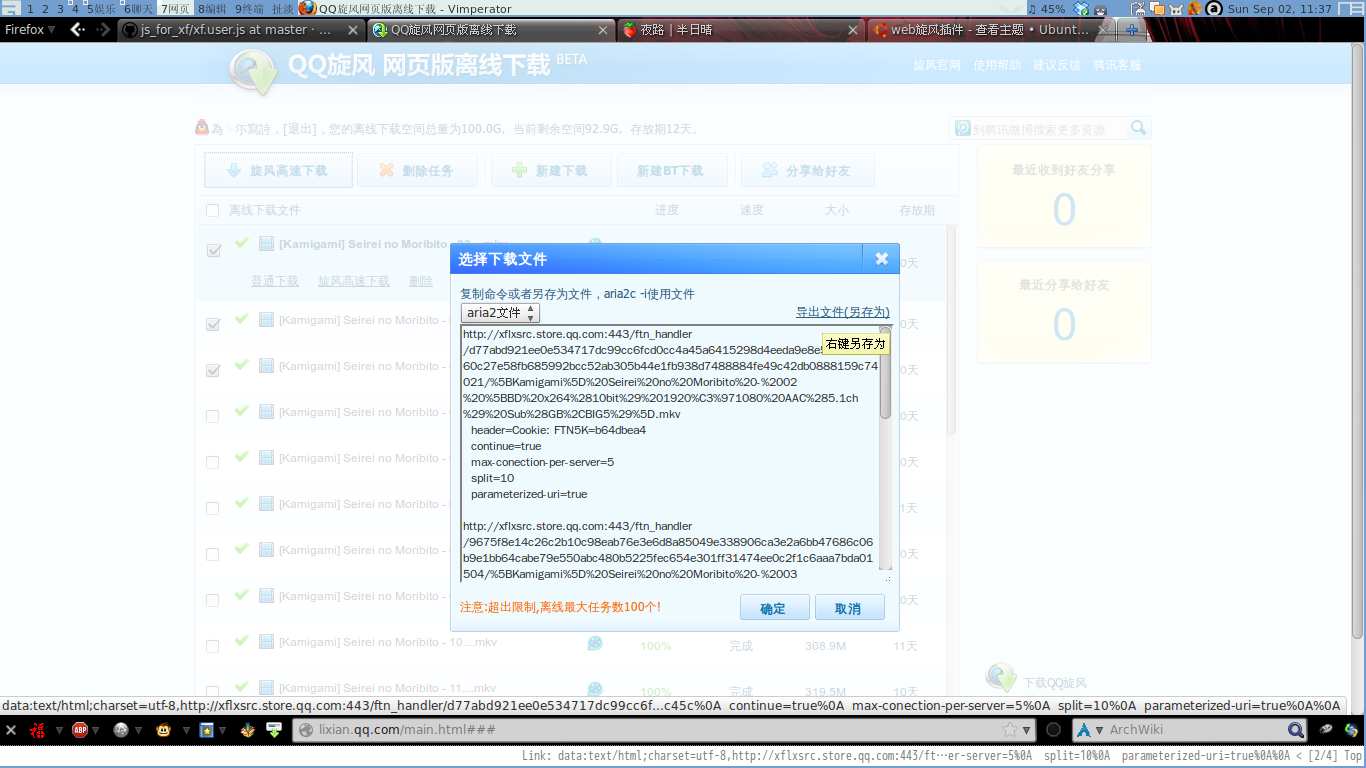
Task: Open a new tab with plus button
Action: click(1132, 30)
